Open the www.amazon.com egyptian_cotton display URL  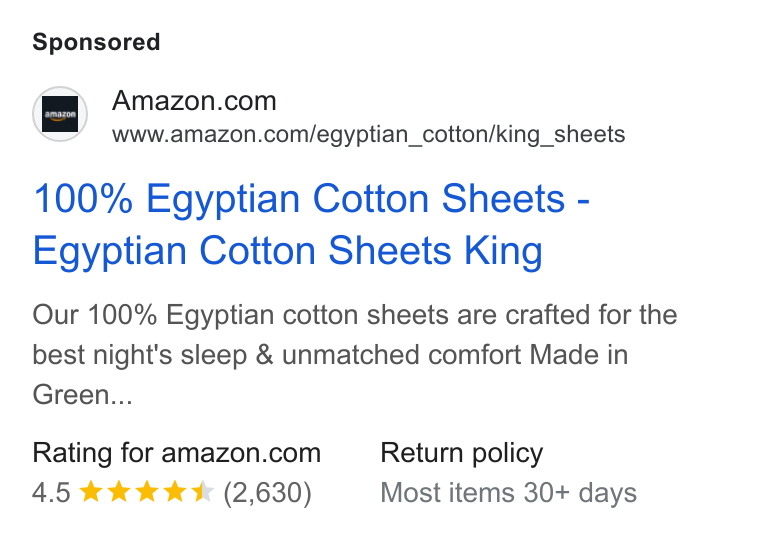pyautogui.click(x=368, y=135)
